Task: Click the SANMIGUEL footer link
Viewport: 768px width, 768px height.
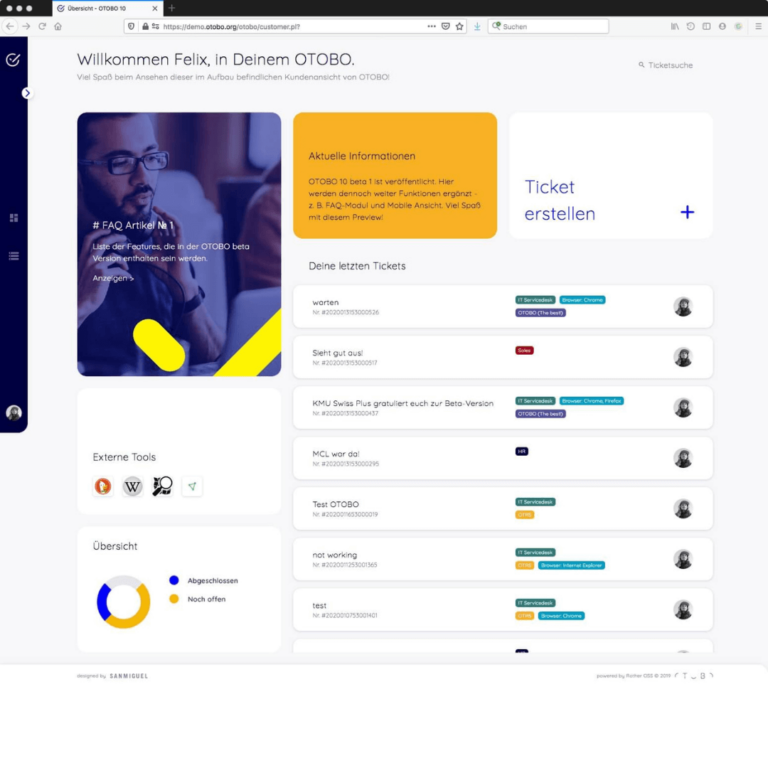Action: click(129, 676)
